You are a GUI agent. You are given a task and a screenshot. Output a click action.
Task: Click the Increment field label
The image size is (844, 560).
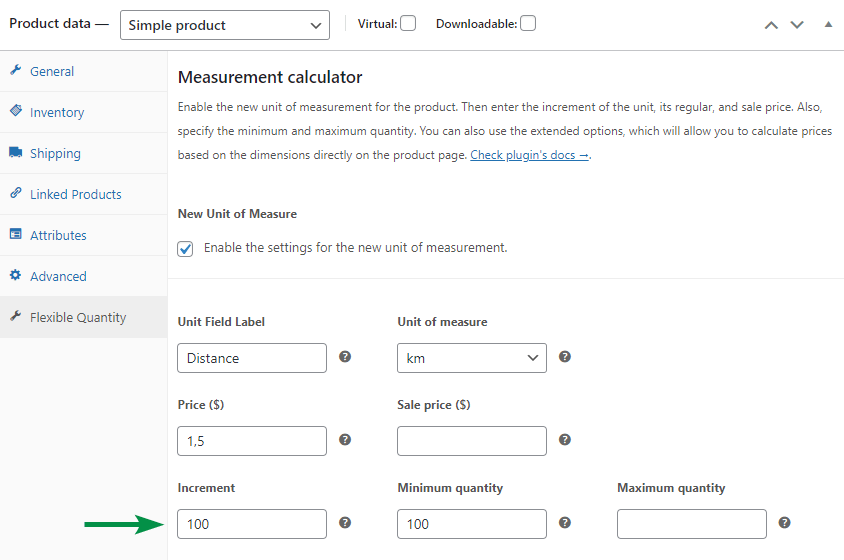pos(206,488)
